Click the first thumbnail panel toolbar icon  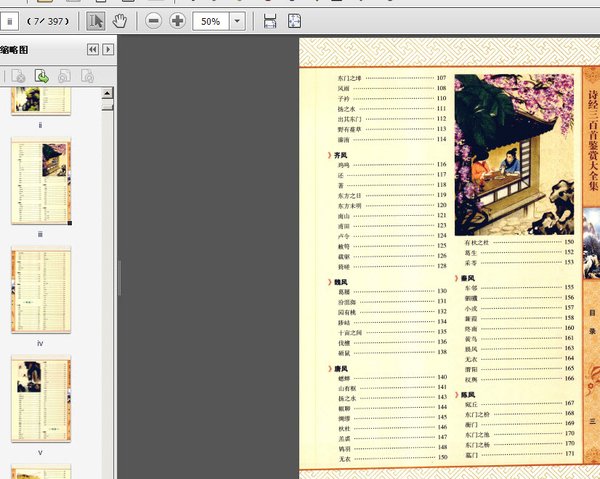[19, 75]
